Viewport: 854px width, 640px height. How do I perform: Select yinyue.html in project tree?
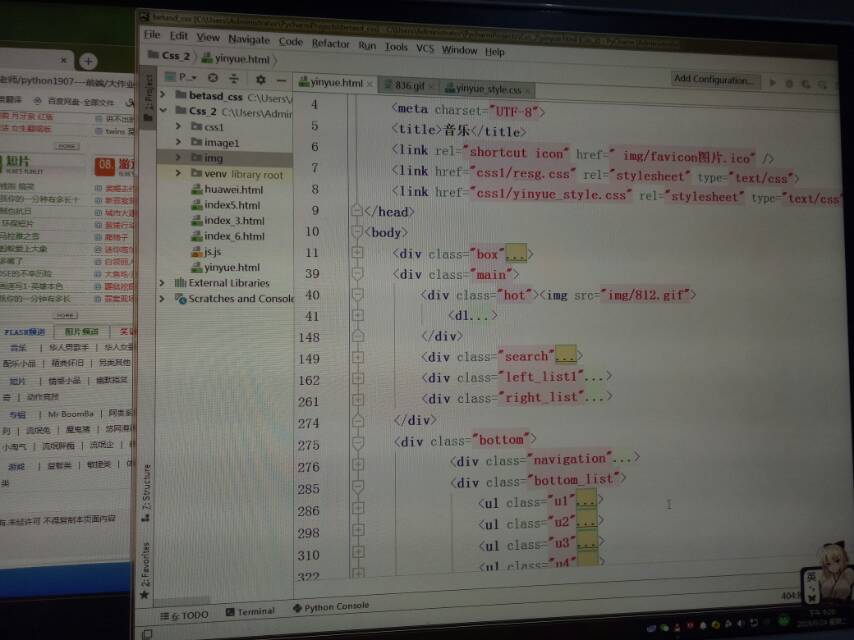pos(225,267)
